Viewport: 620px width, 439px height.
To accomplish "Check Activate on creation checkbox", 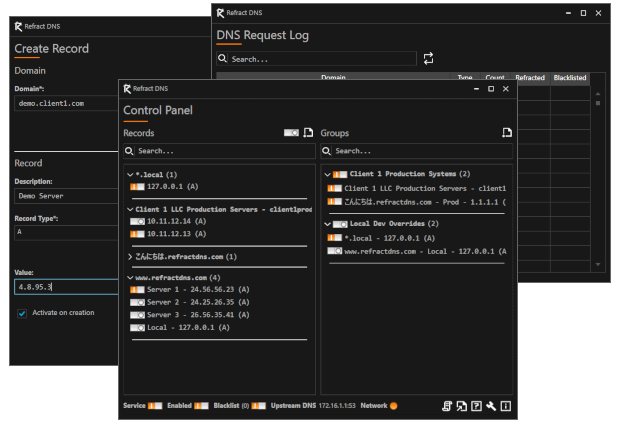I will click(22, 313).
